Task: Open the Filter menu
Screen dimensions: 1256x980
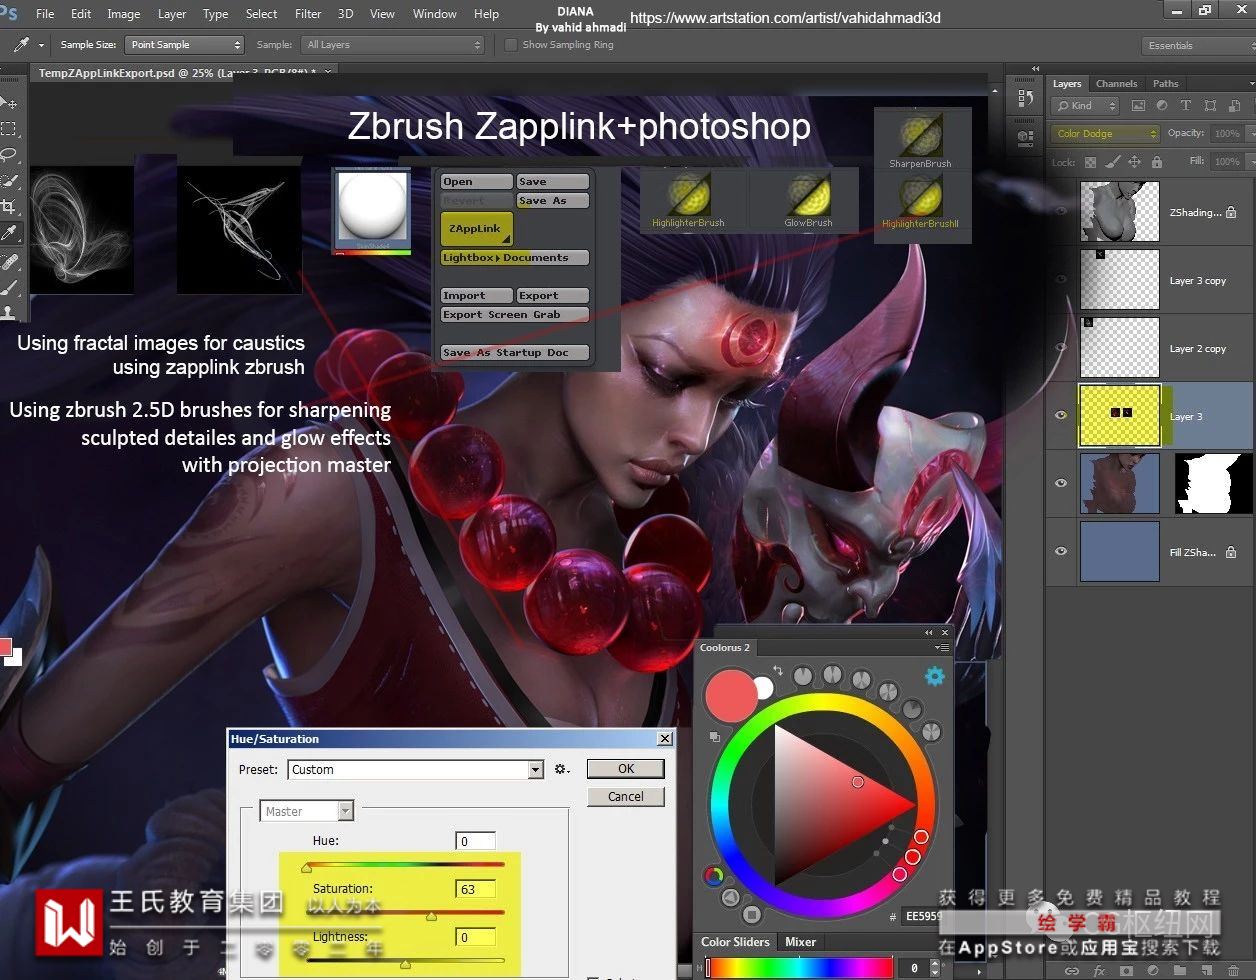Action: point(308,14)
